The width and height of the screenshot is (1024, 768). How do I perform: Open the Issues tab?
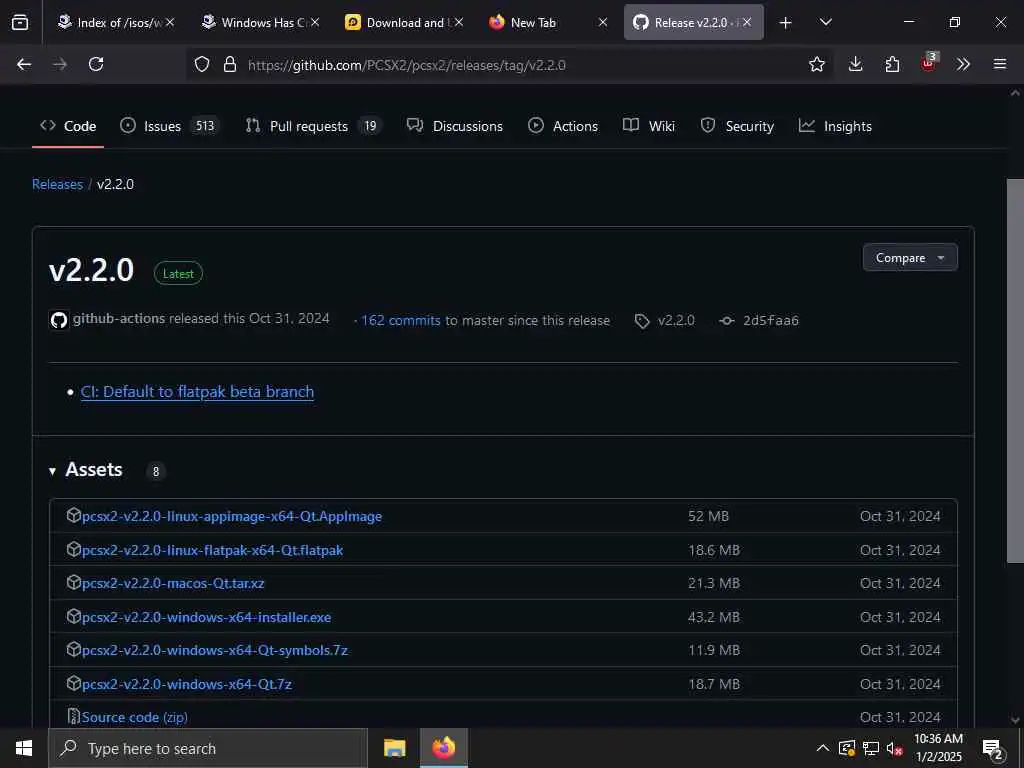(x=170, y=126)
